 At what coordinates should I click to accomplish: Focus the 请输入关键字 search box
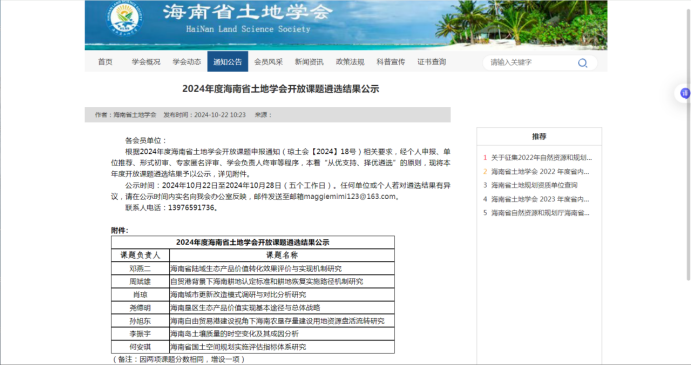[531, 63]
